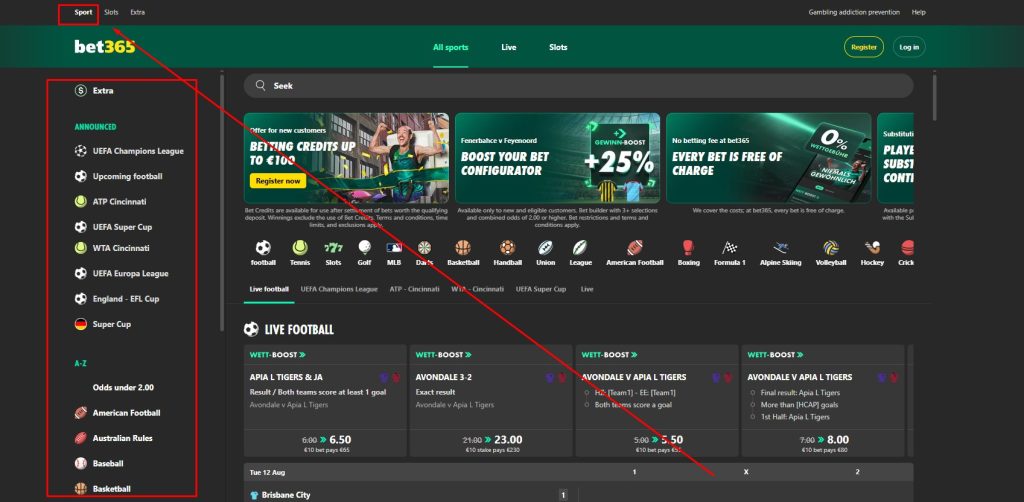This screenshot has width=1024, height=502.
Task: Switch to the All sports tab
Action: pyautogui.click(x=451, y=47)
